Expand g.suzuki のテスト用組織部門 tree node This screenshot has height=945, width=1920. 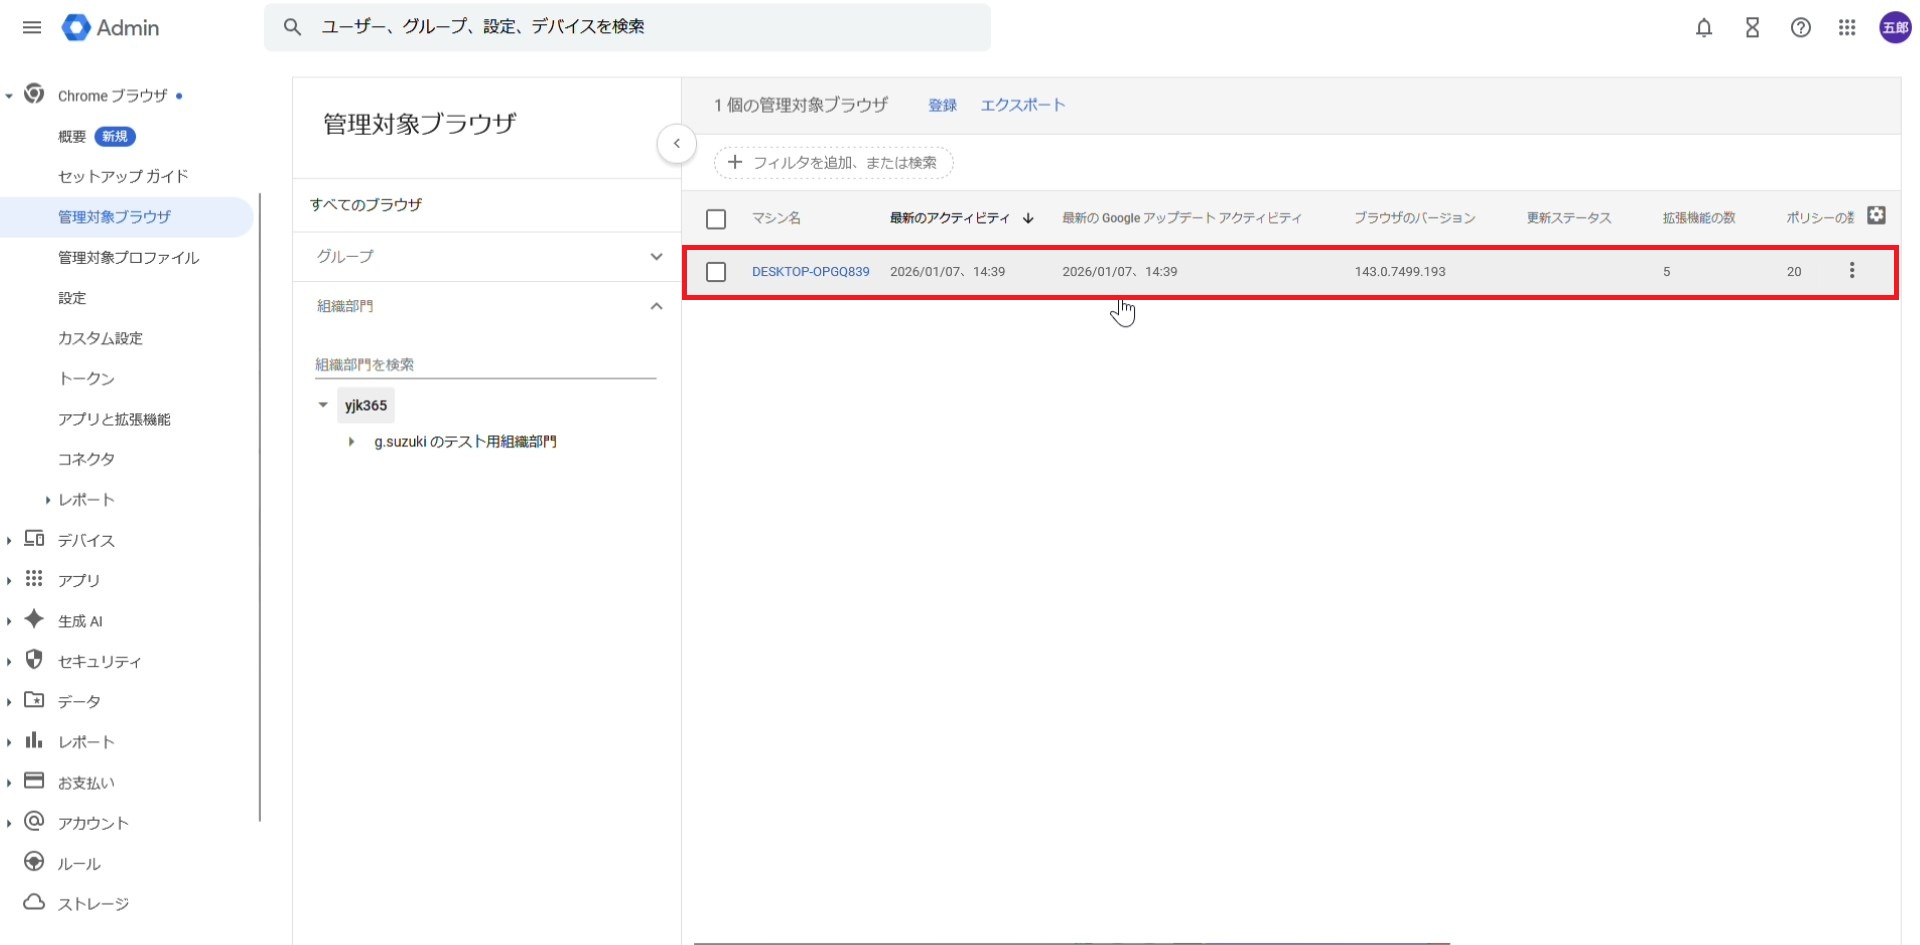tap(351, 442)
